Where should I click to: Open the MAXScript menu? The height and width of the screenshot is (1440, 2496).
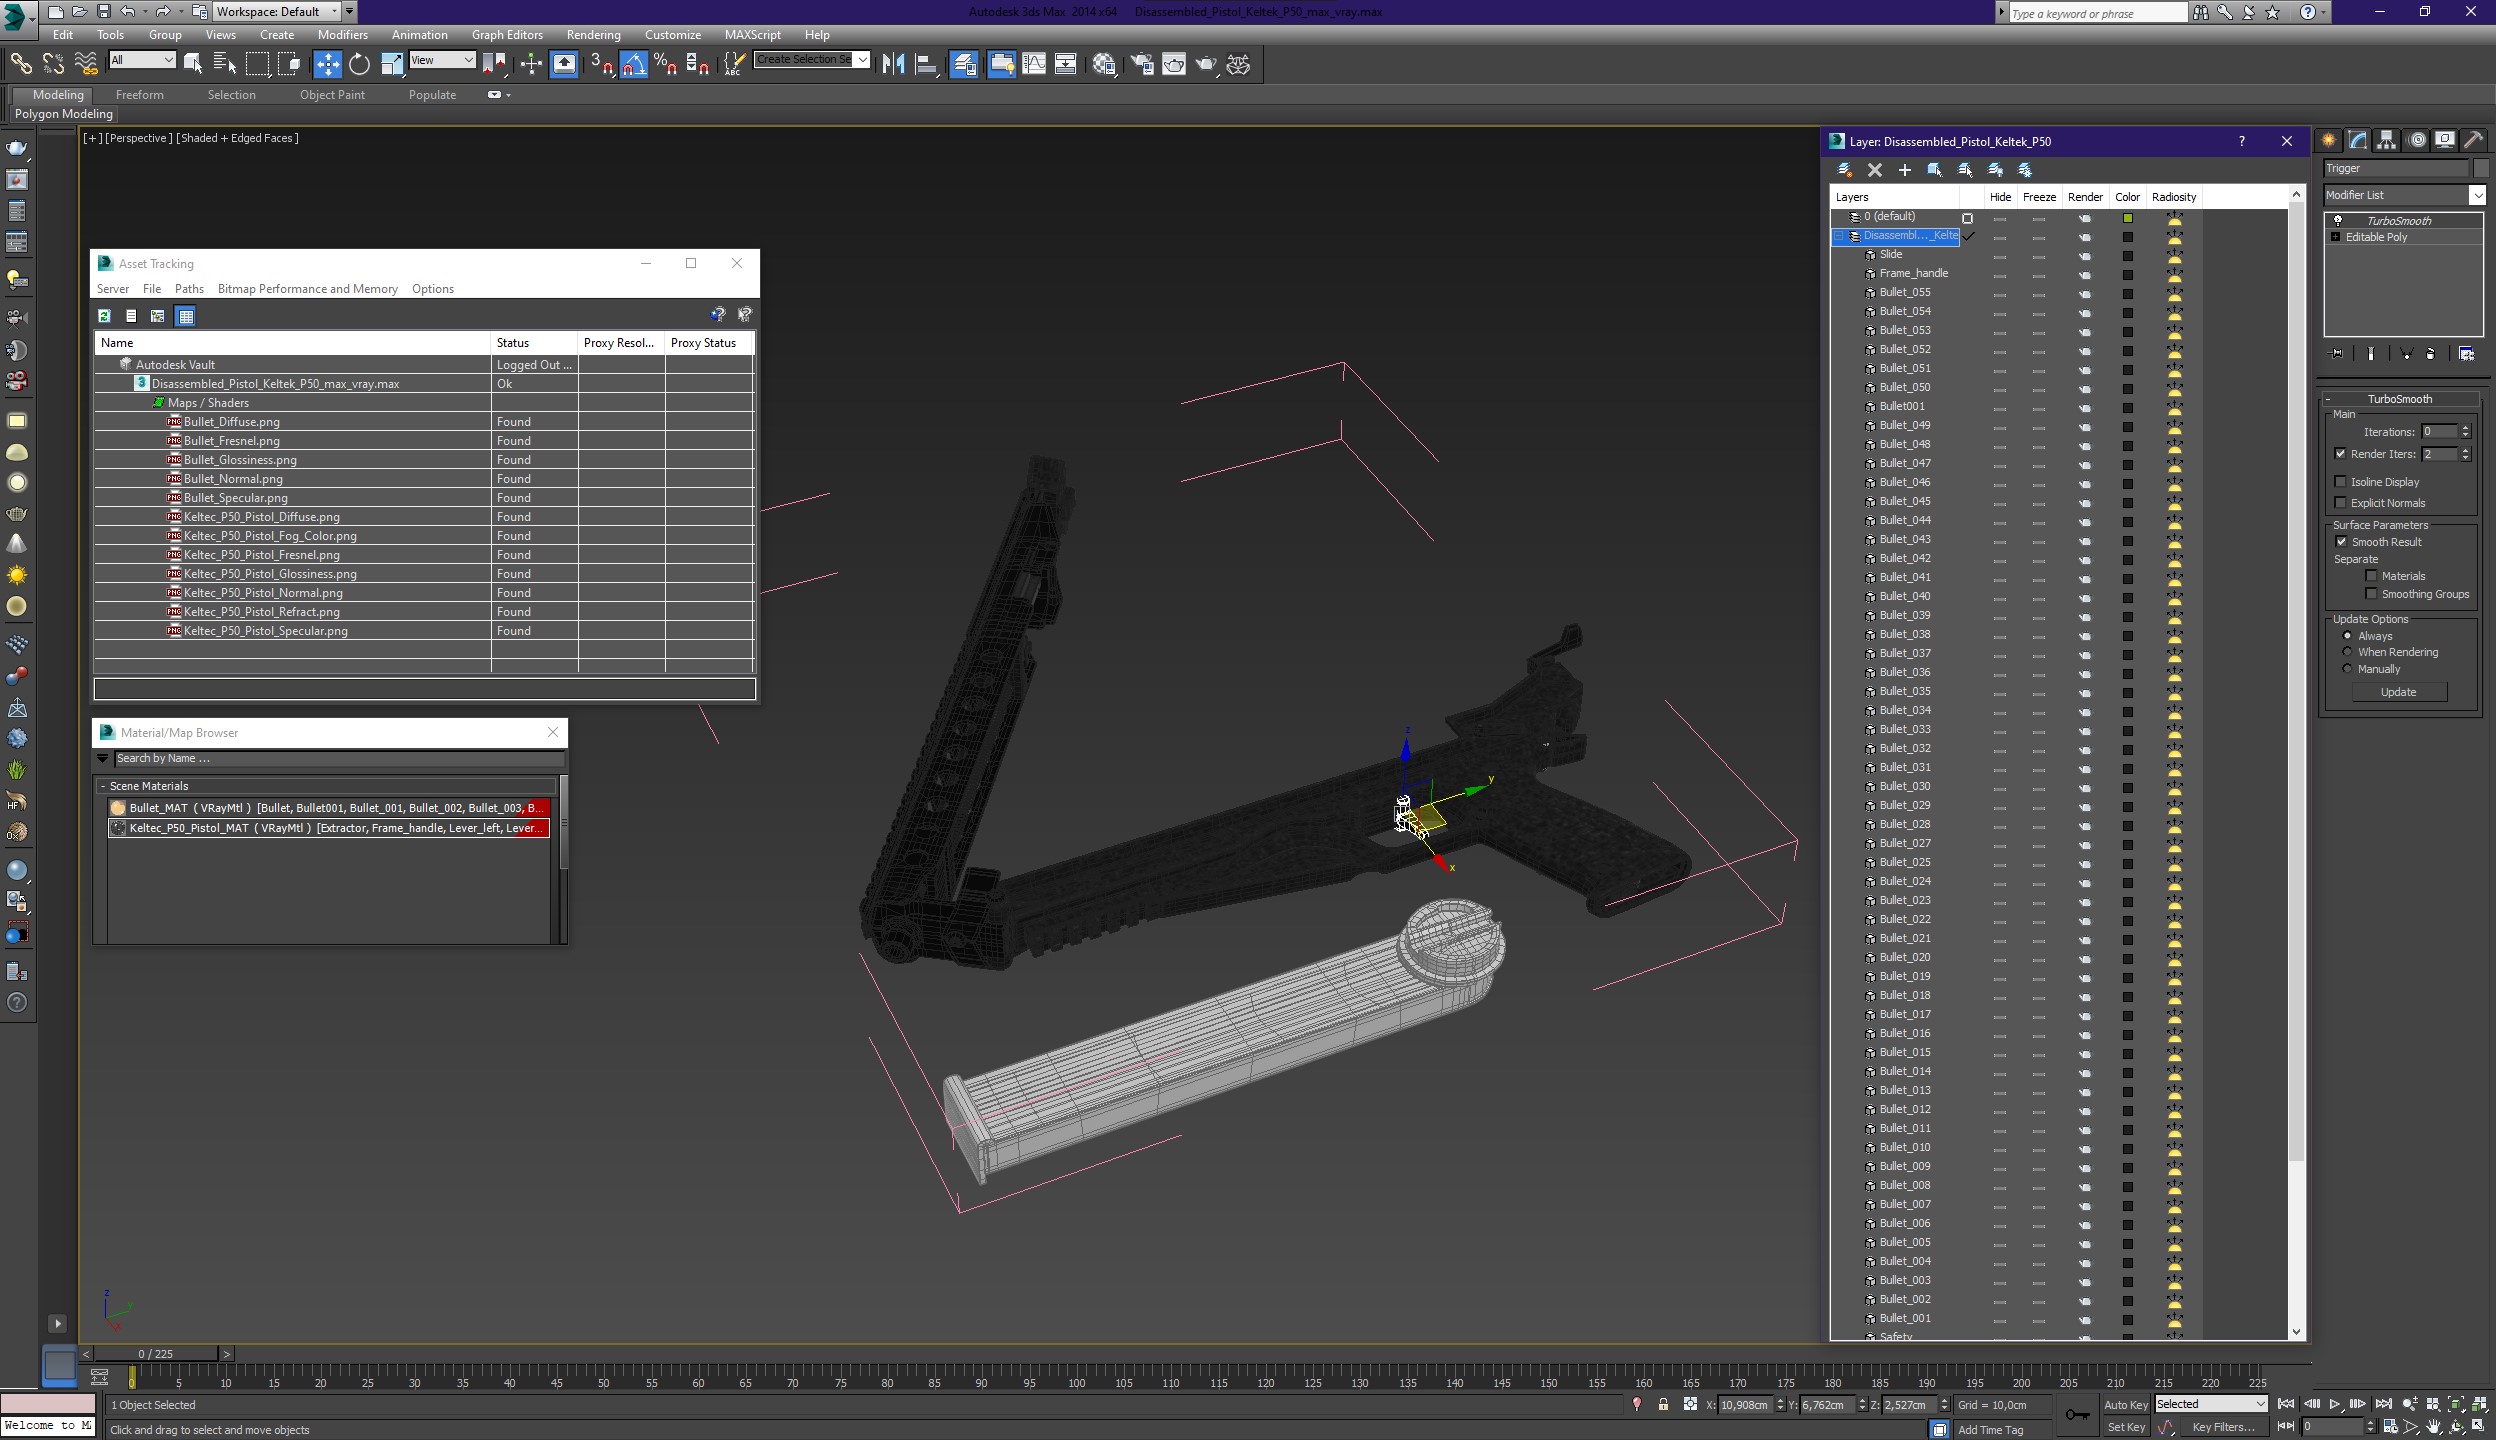coord(752,34)
